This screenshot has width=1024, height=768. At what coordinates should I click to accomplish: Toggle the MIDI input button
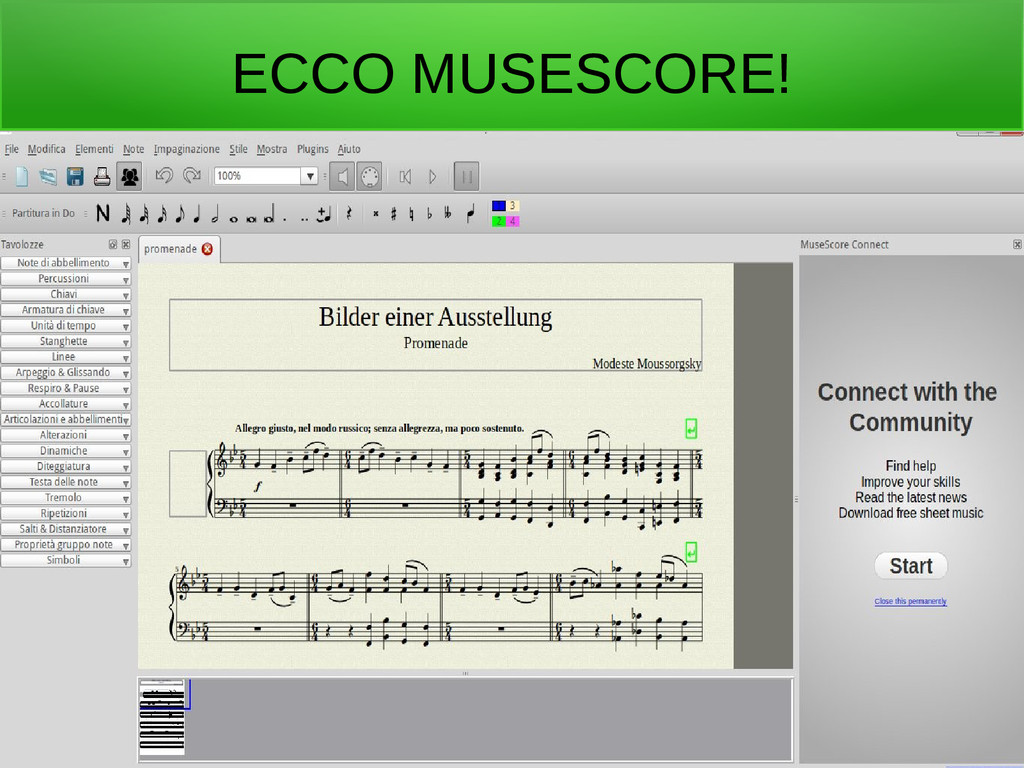(369, 176)
